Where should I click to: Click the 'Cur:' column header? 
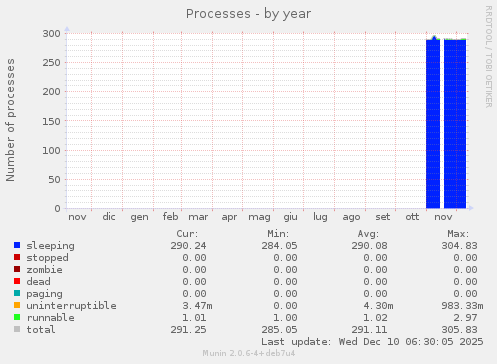click(x=187, y=234)
